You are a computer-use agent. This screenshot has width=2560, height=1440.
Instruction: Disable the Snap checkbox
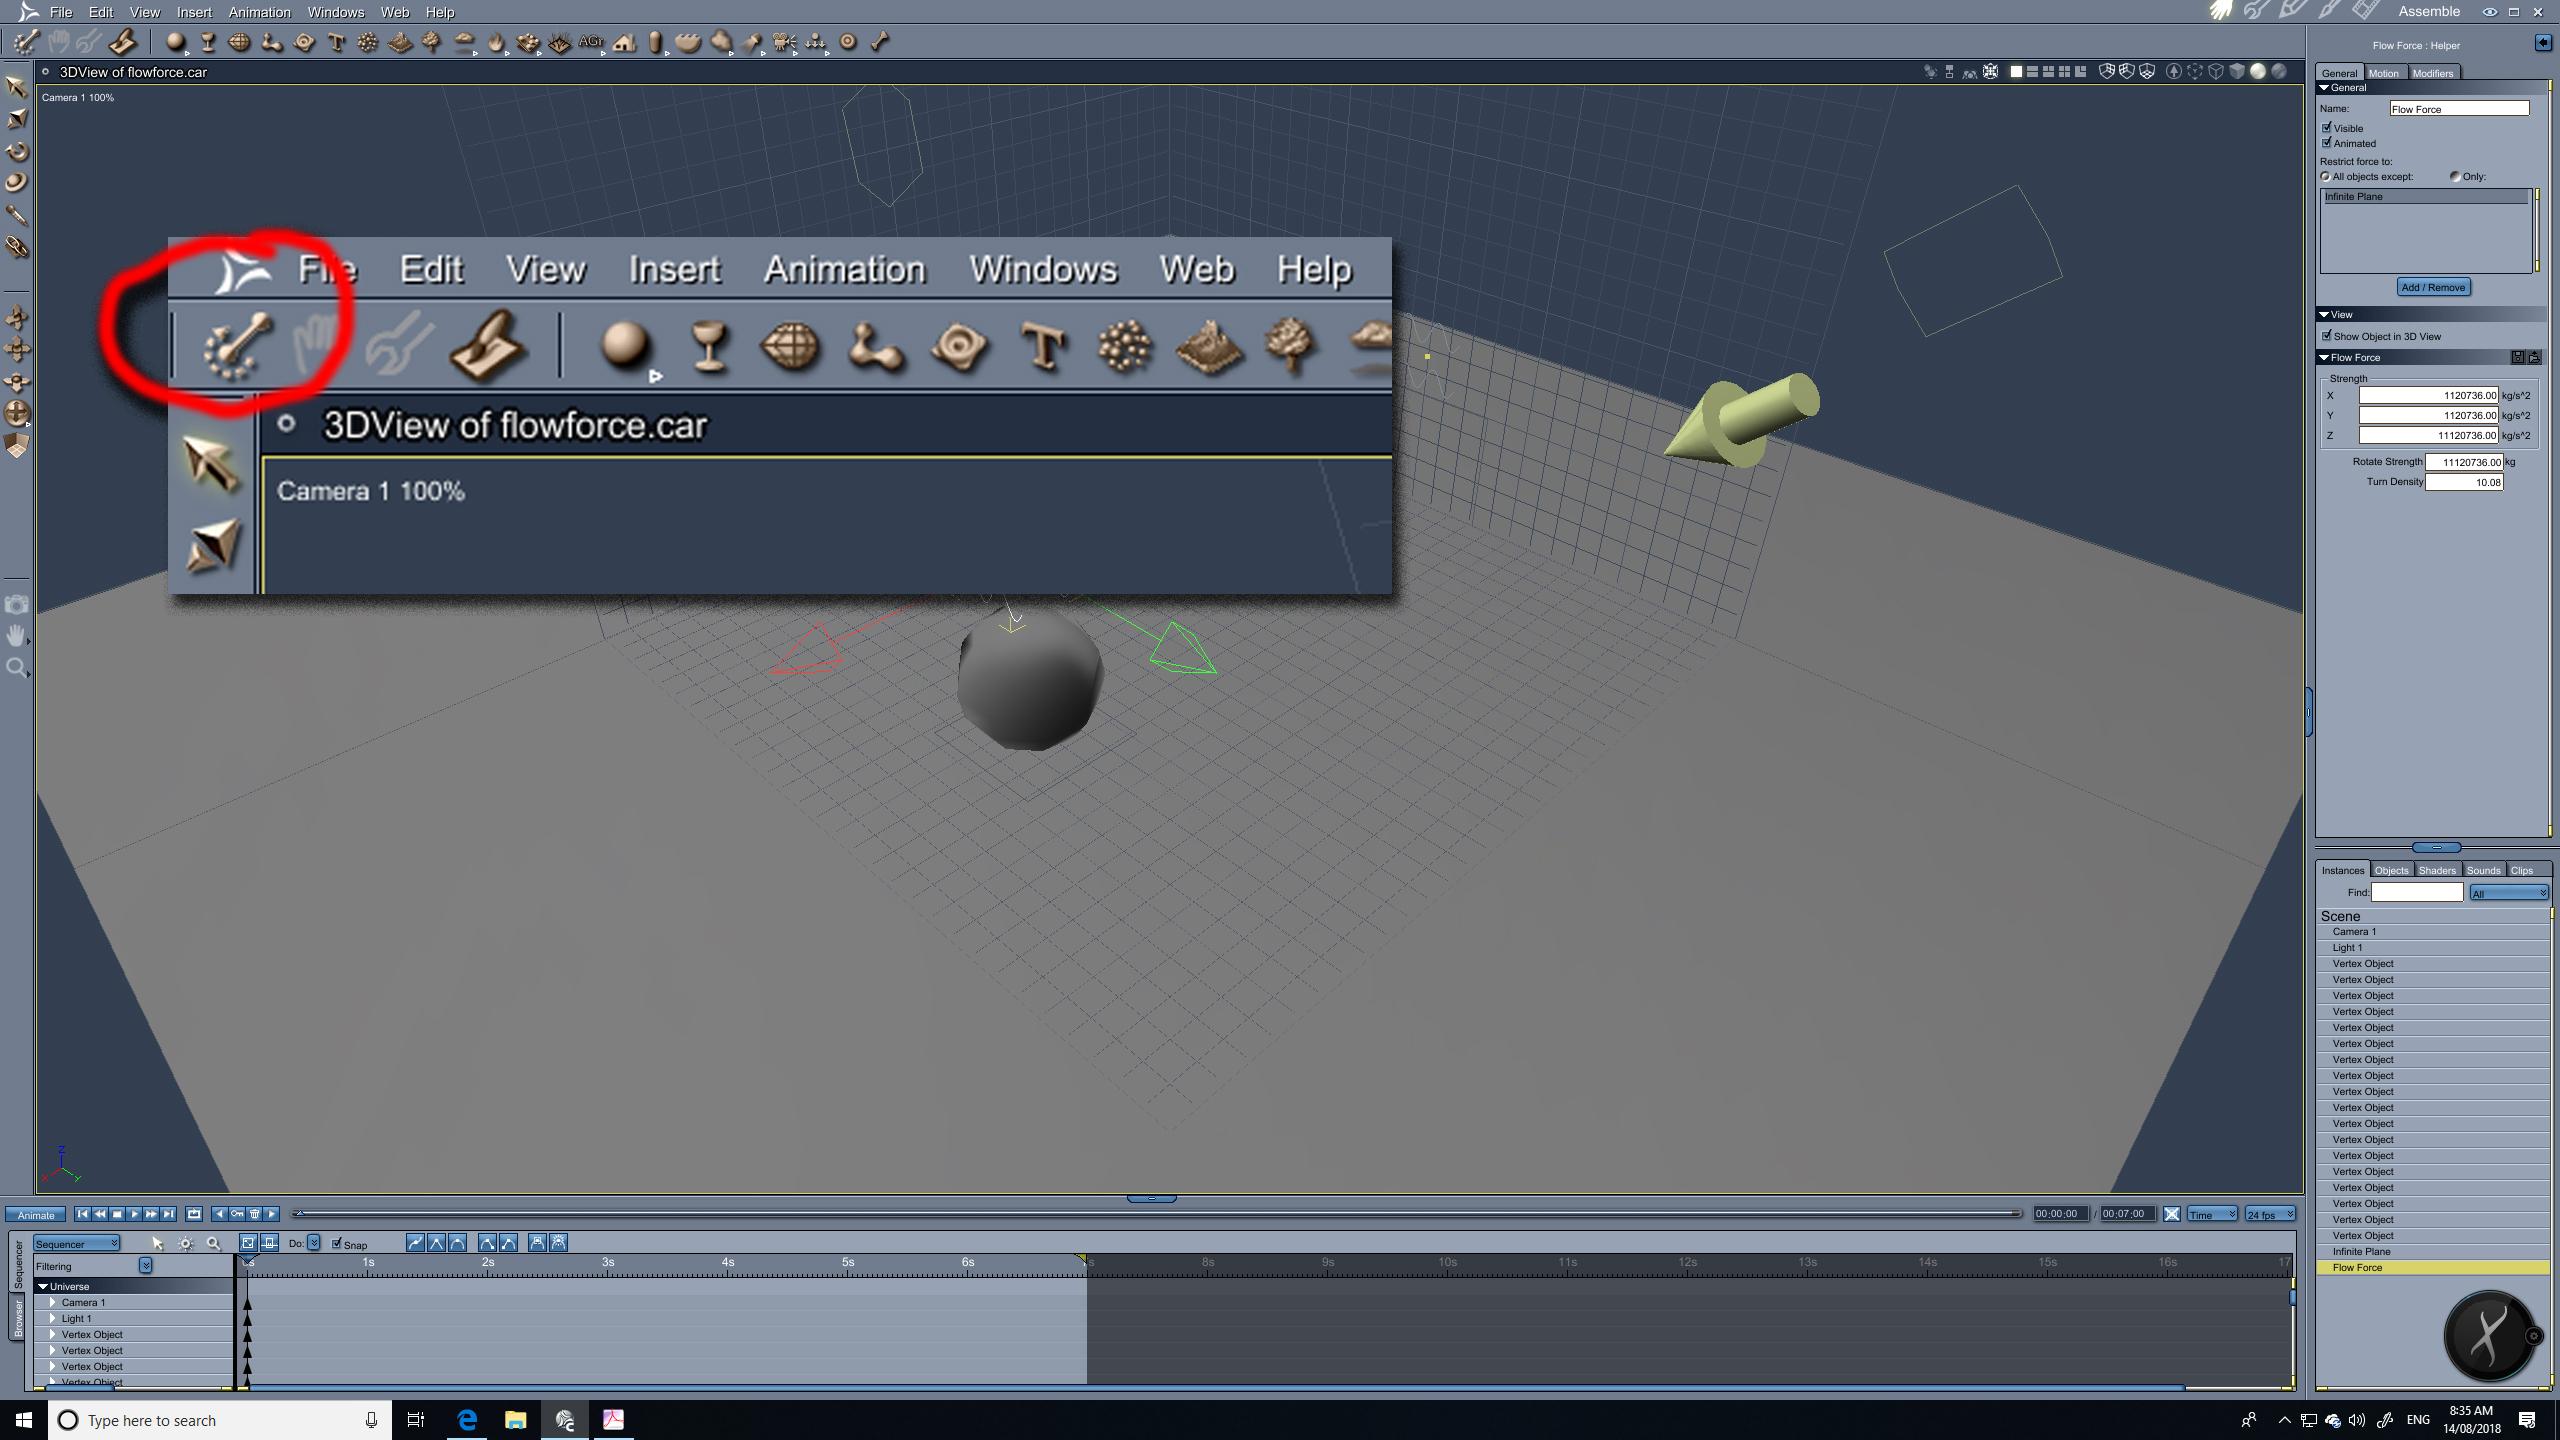click(x=337, y=1243)
